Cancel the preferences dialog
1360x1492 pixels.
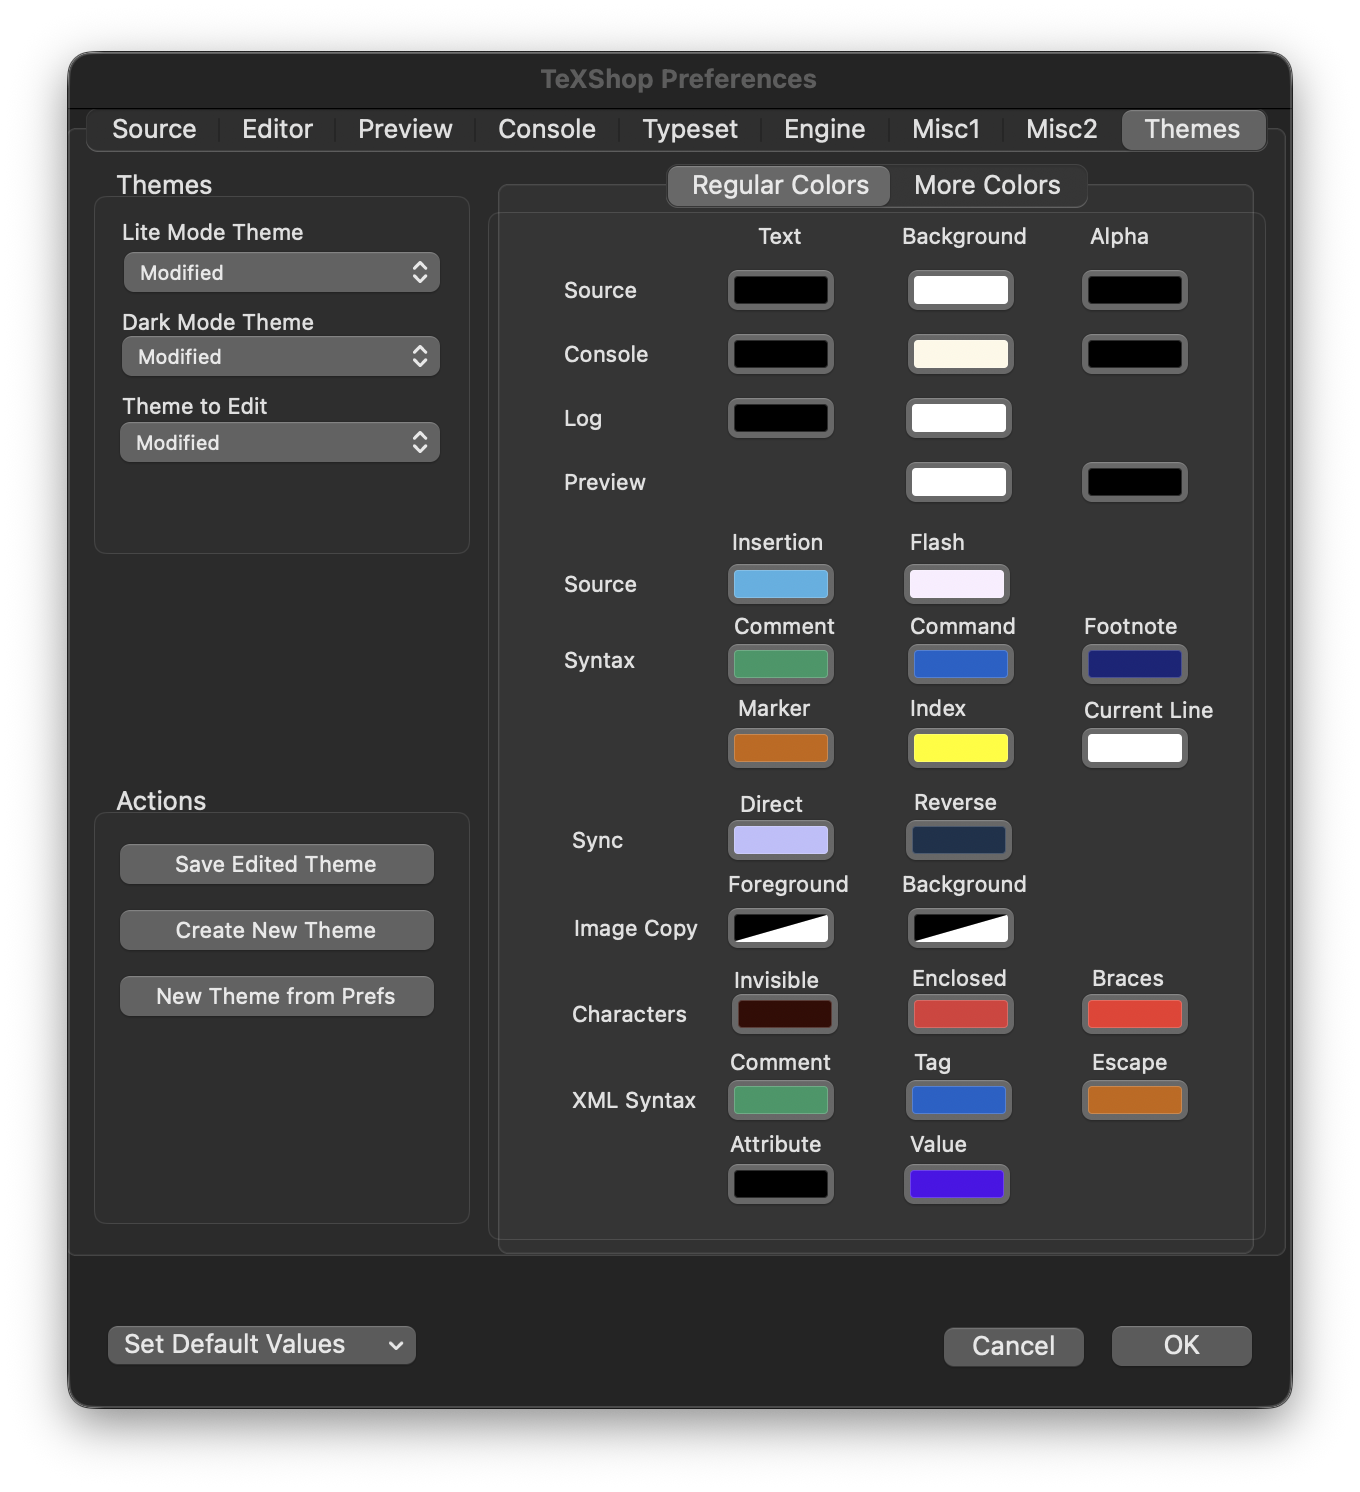[1013, 1346]
